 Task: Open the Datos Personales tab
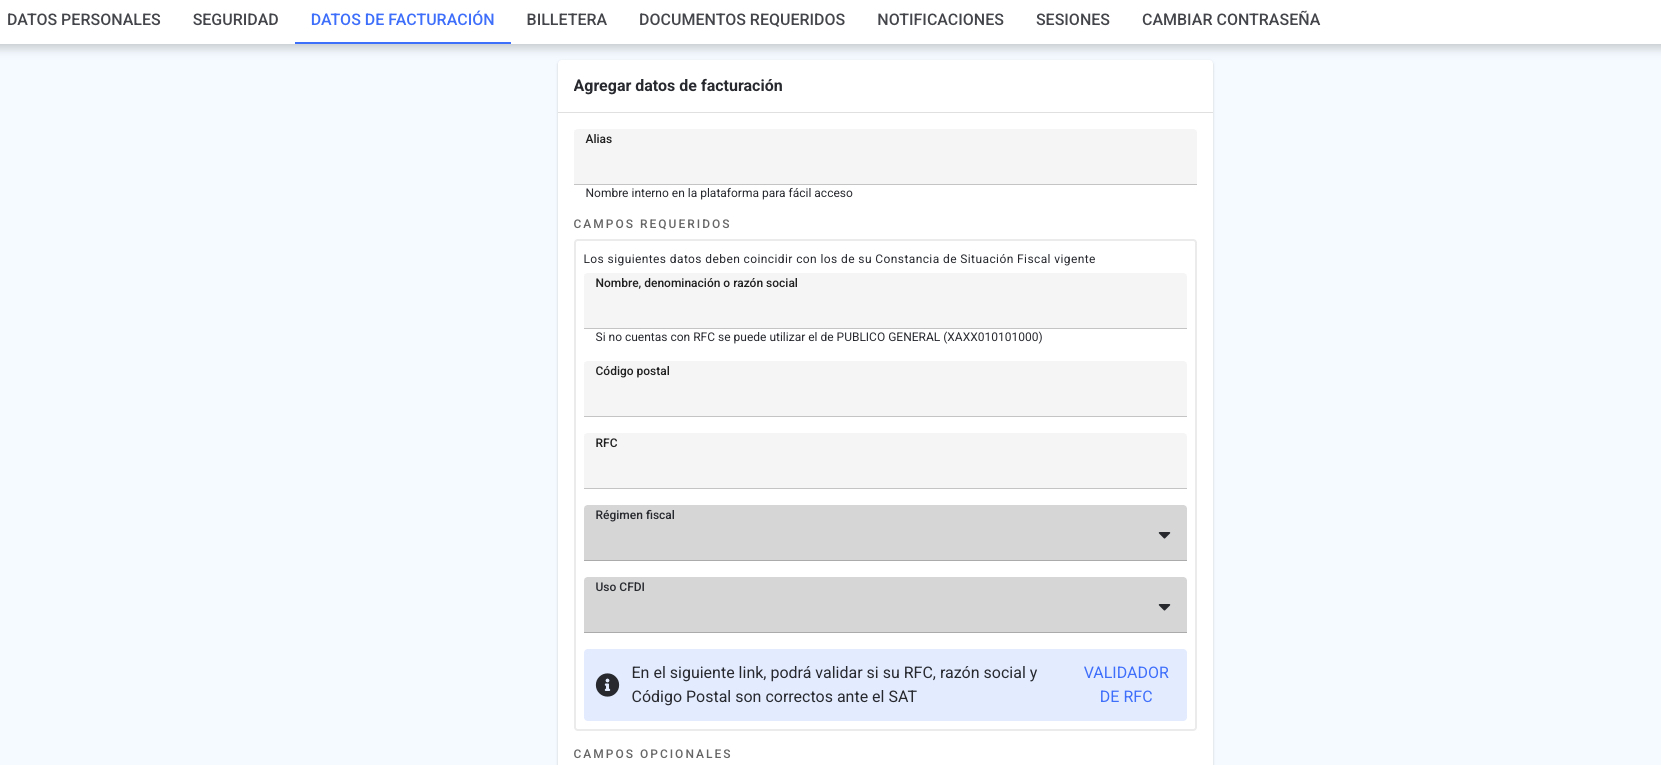point(84,20)
